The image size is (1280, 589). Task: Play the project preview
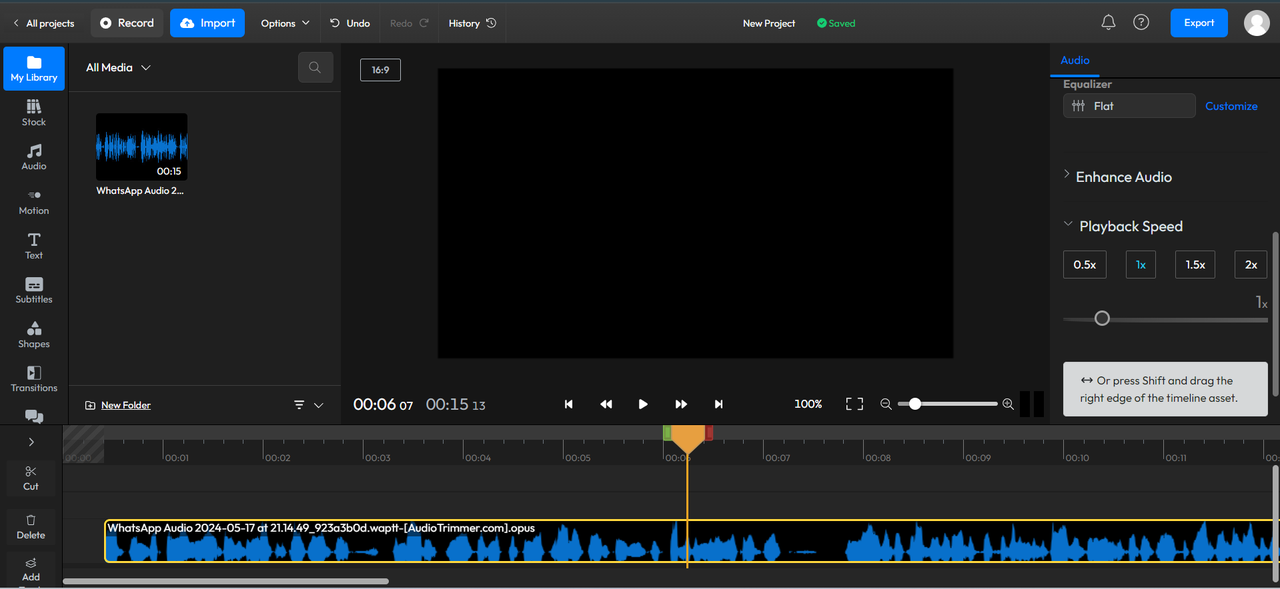click(643, 404)
